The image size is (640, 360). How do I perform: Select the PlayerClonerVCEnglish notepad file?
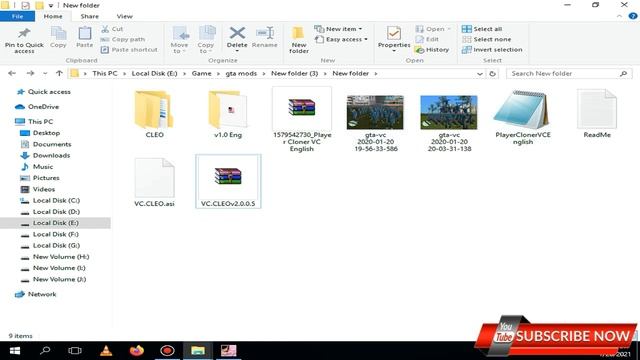coord(523,118)
